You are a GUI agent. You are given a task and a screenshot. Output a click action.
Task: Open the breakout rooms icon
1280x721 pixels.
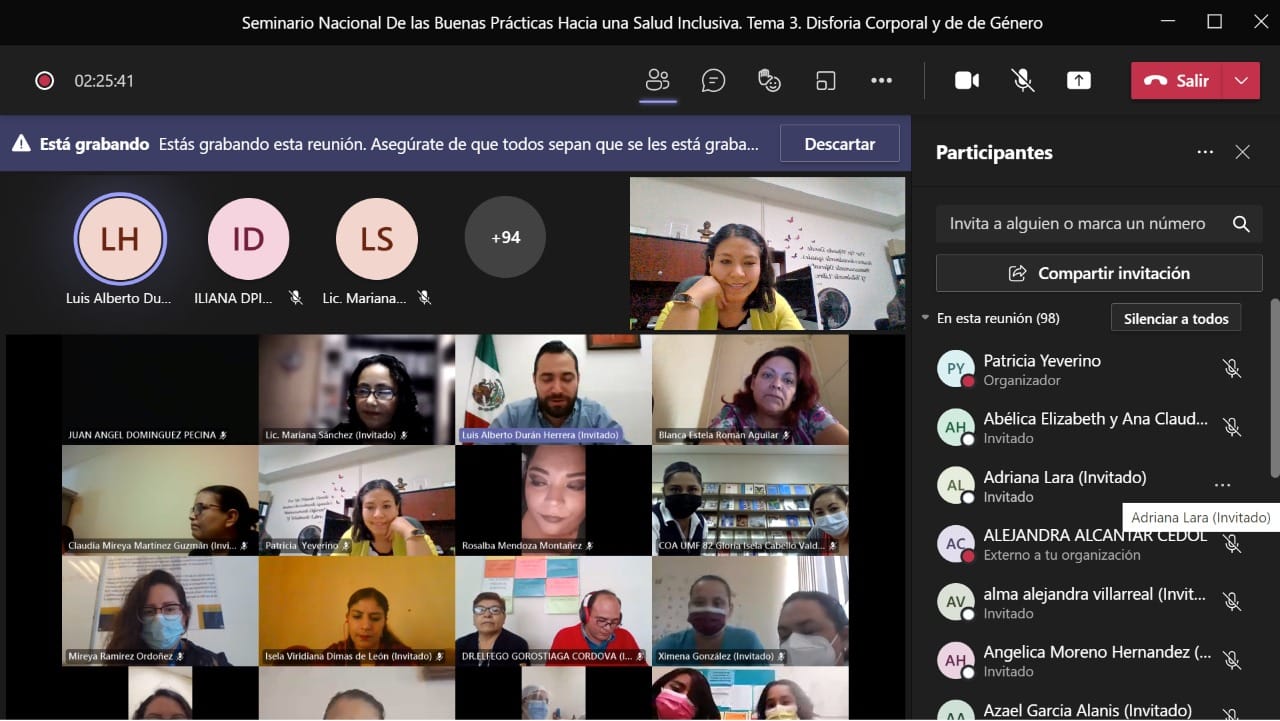(825, 81)
